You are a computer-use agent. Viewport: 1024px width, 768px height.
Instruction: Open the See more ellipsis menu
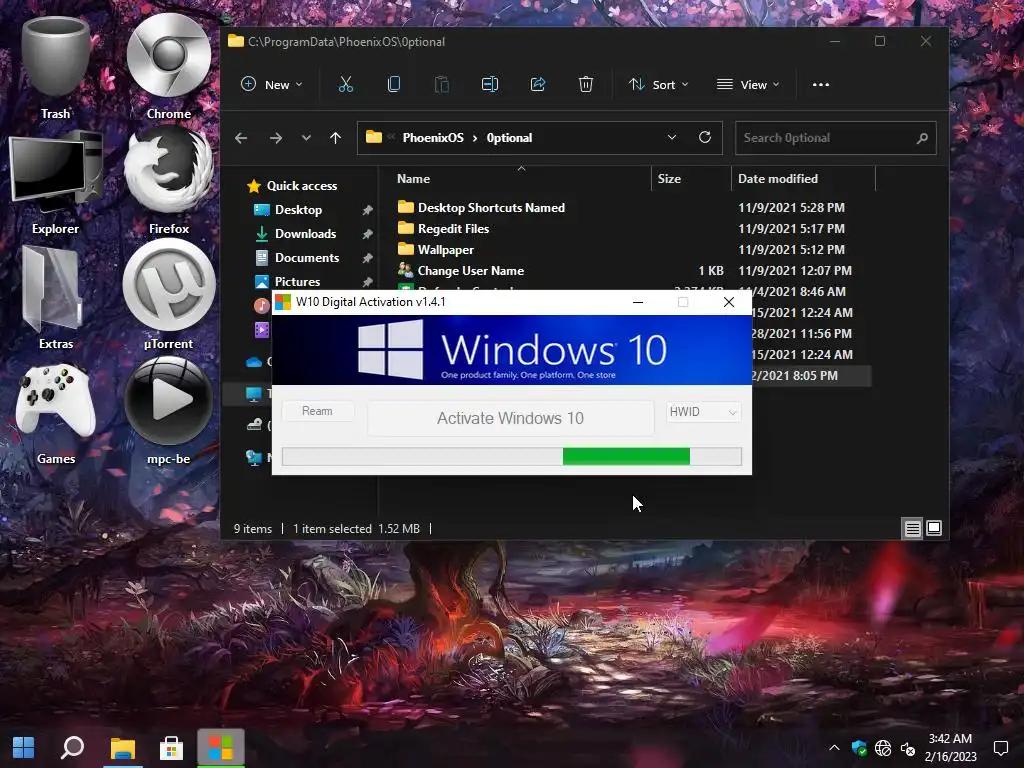[821, 84]
